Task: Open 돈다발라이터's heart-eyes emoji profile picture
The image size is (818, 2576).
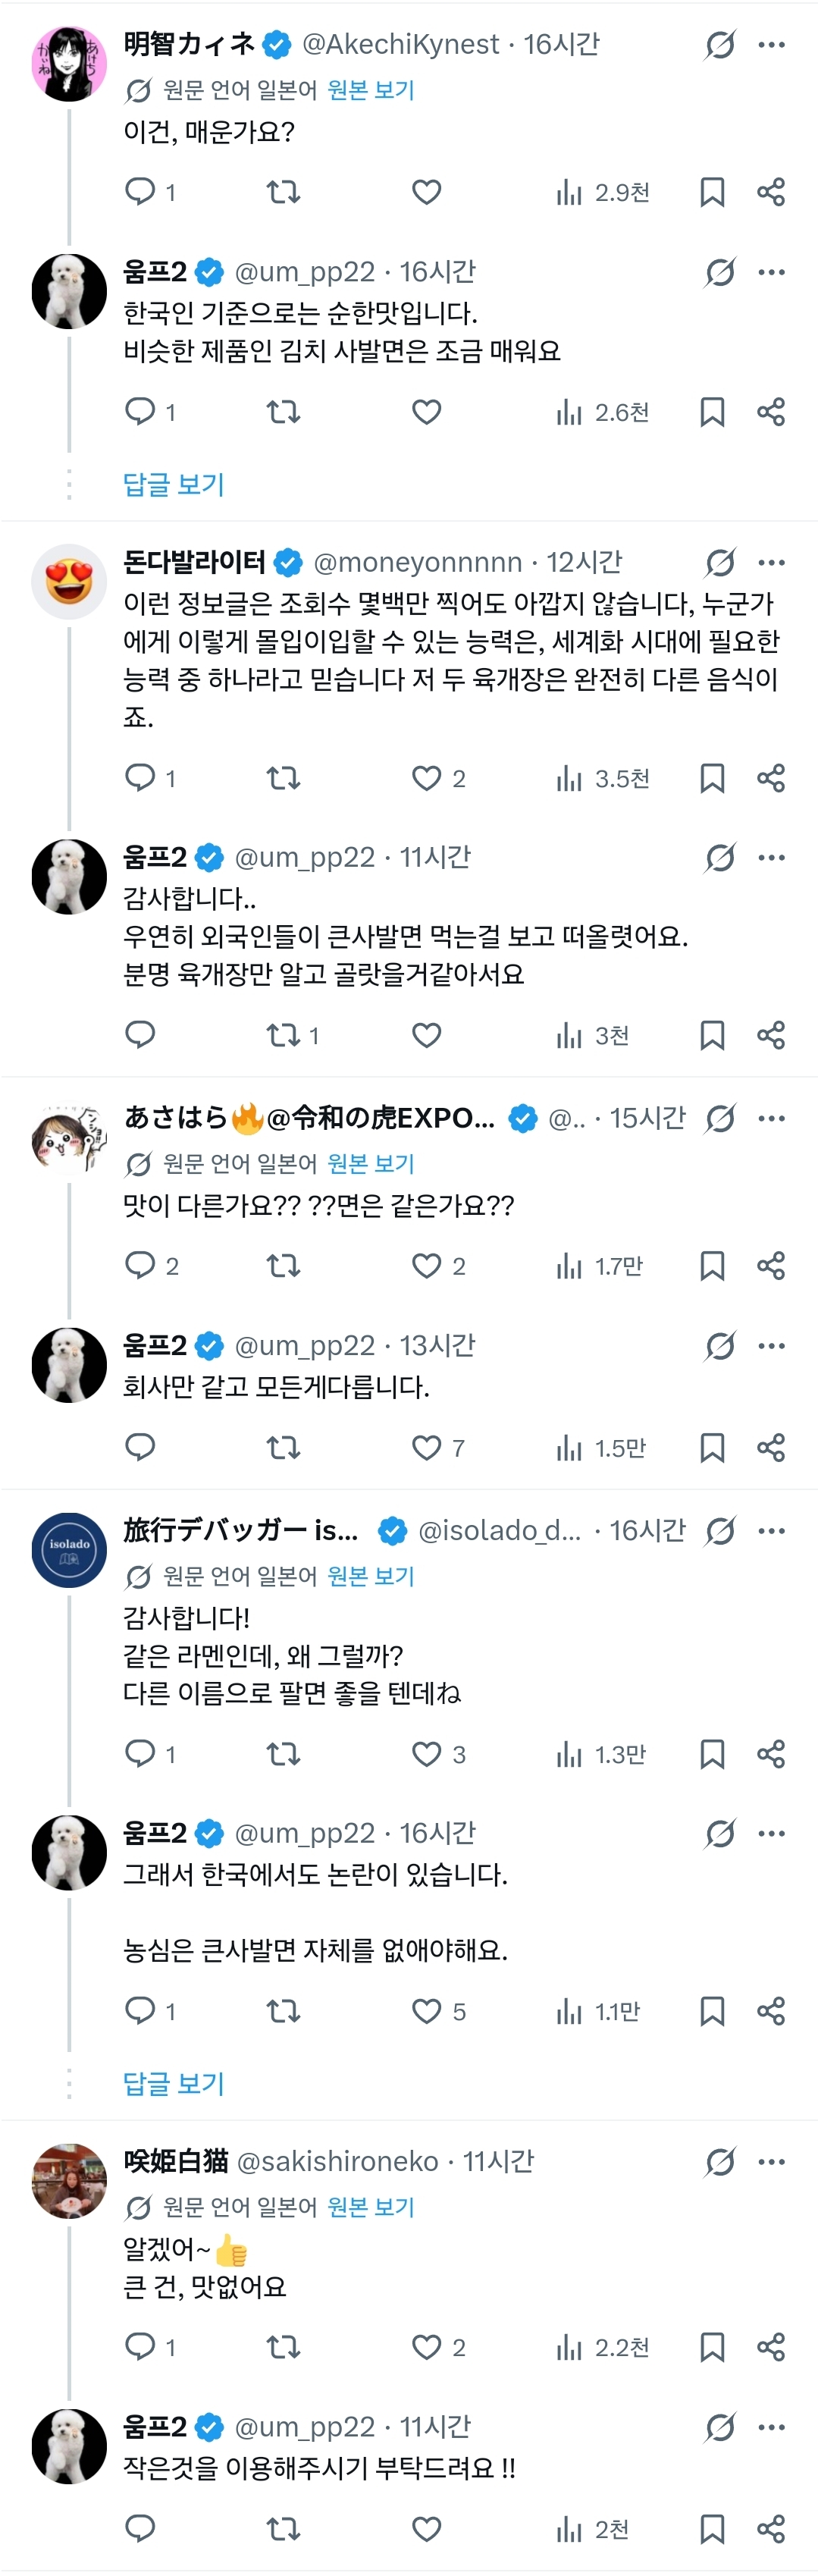Action: (69, 582)
